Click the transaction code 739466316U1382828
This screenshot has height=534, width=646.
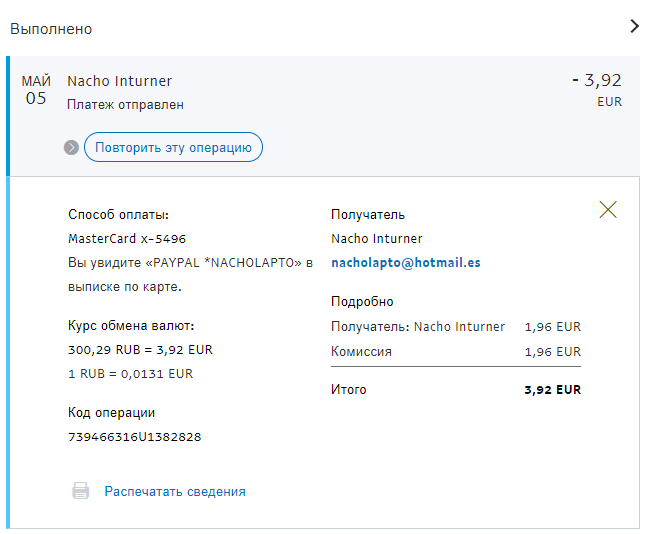(134, 437)
